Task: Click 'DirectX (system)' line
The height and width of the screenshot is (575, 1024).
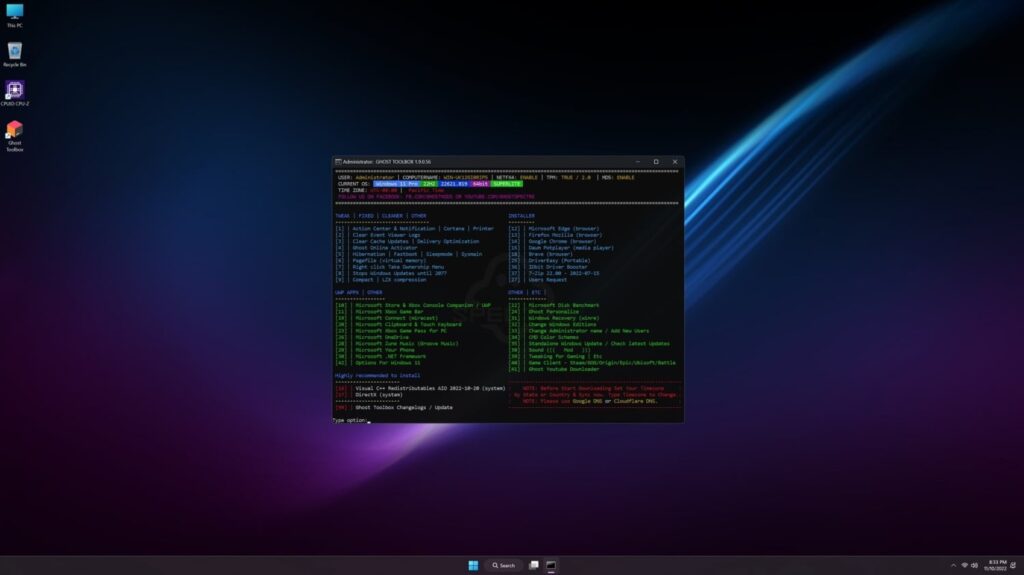Action: click(369, 395)
